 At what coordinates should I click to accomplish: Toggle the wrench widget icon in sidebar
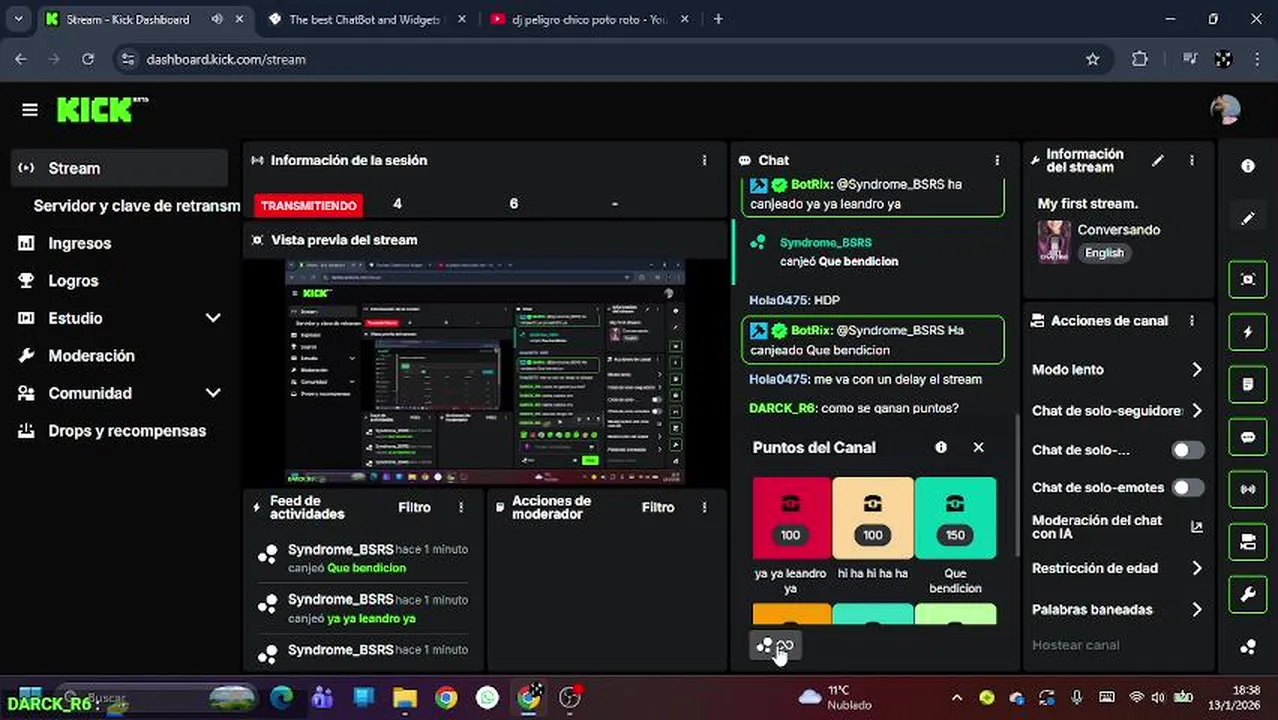coord(1248,595)
